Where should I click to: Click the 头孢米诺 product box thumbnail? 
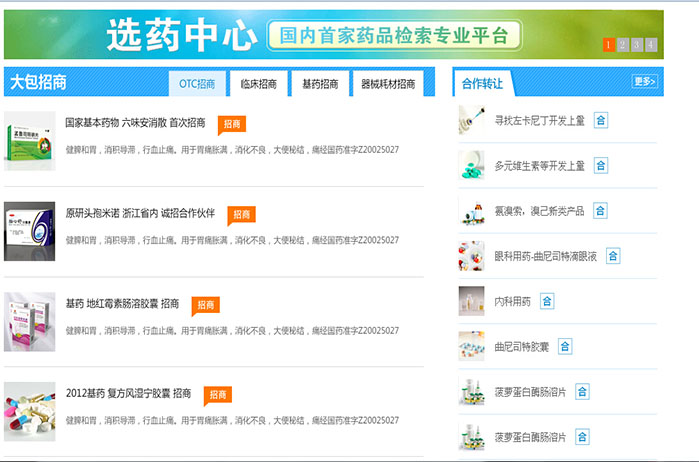coord(29,231)
